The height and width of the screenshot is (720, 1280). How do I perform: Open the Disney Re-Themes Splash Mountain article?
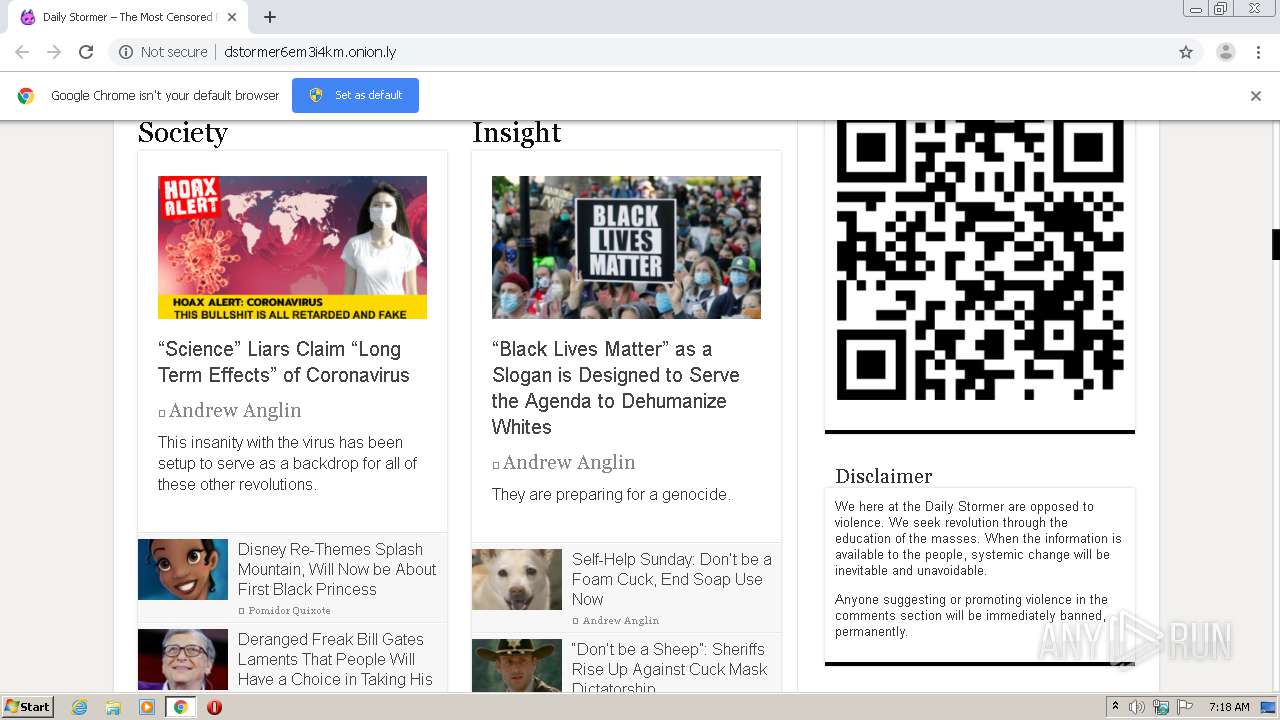click(x=337, y=569)
